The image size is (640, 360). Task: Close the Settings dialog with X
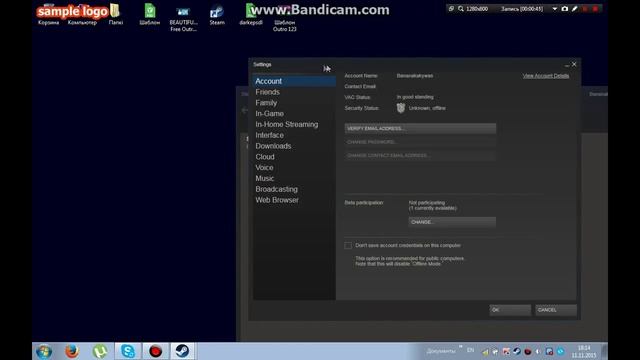pyautogui.click(x=574, y=64)
